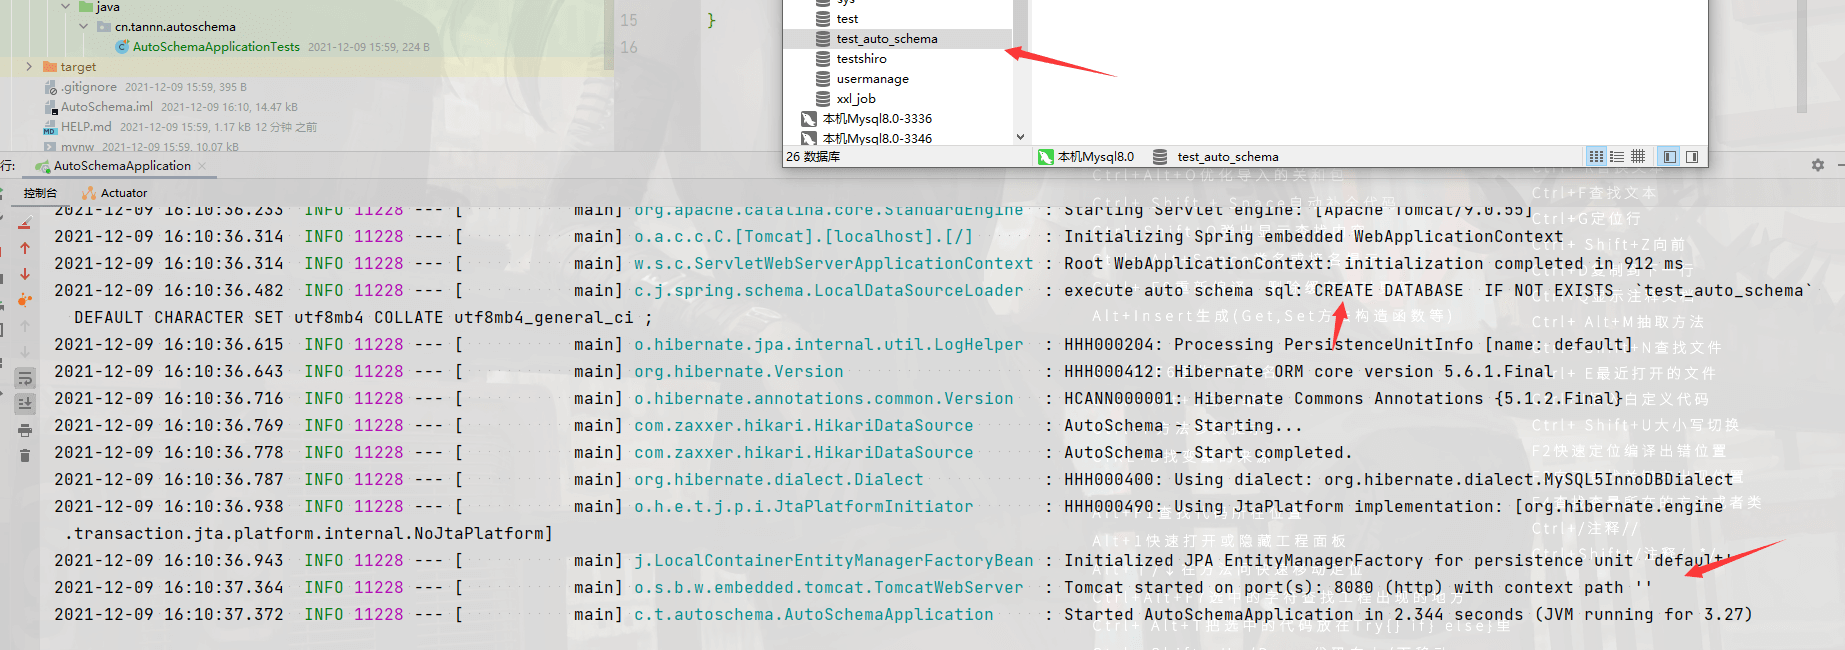The height and width of the screenshot is (650, 1845).
Task: Select the usermanage database in Navicat
Action: pyautogui.click(x=872, y=79)
